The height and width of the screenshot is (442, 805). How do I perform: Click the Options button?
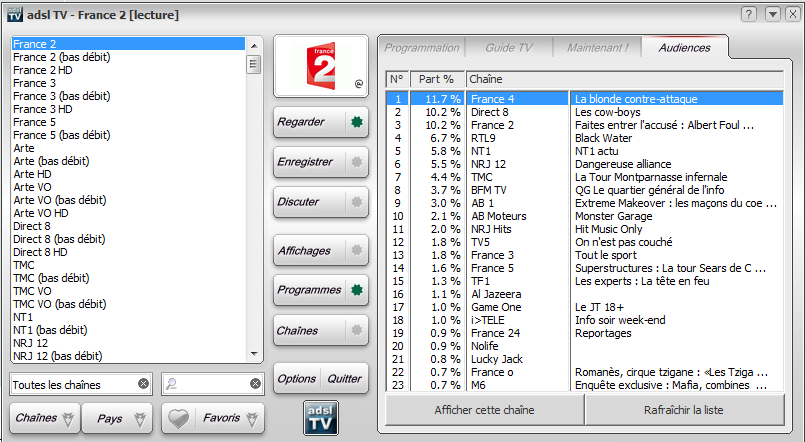297,379
